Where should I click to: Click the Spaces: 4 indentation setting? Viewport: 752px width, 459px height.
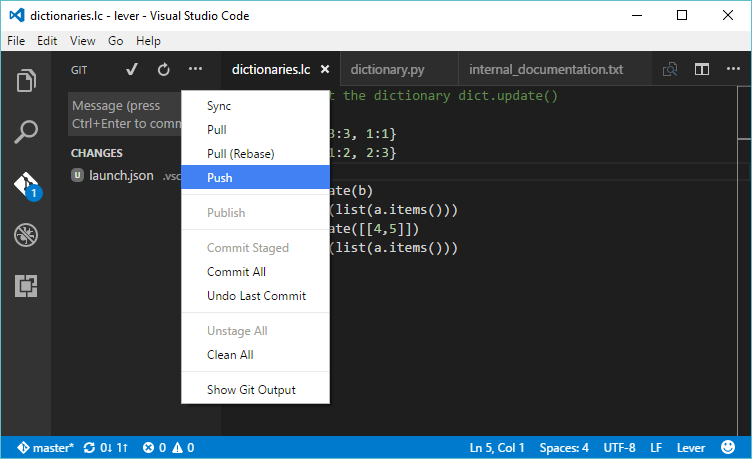pos(564,448)
